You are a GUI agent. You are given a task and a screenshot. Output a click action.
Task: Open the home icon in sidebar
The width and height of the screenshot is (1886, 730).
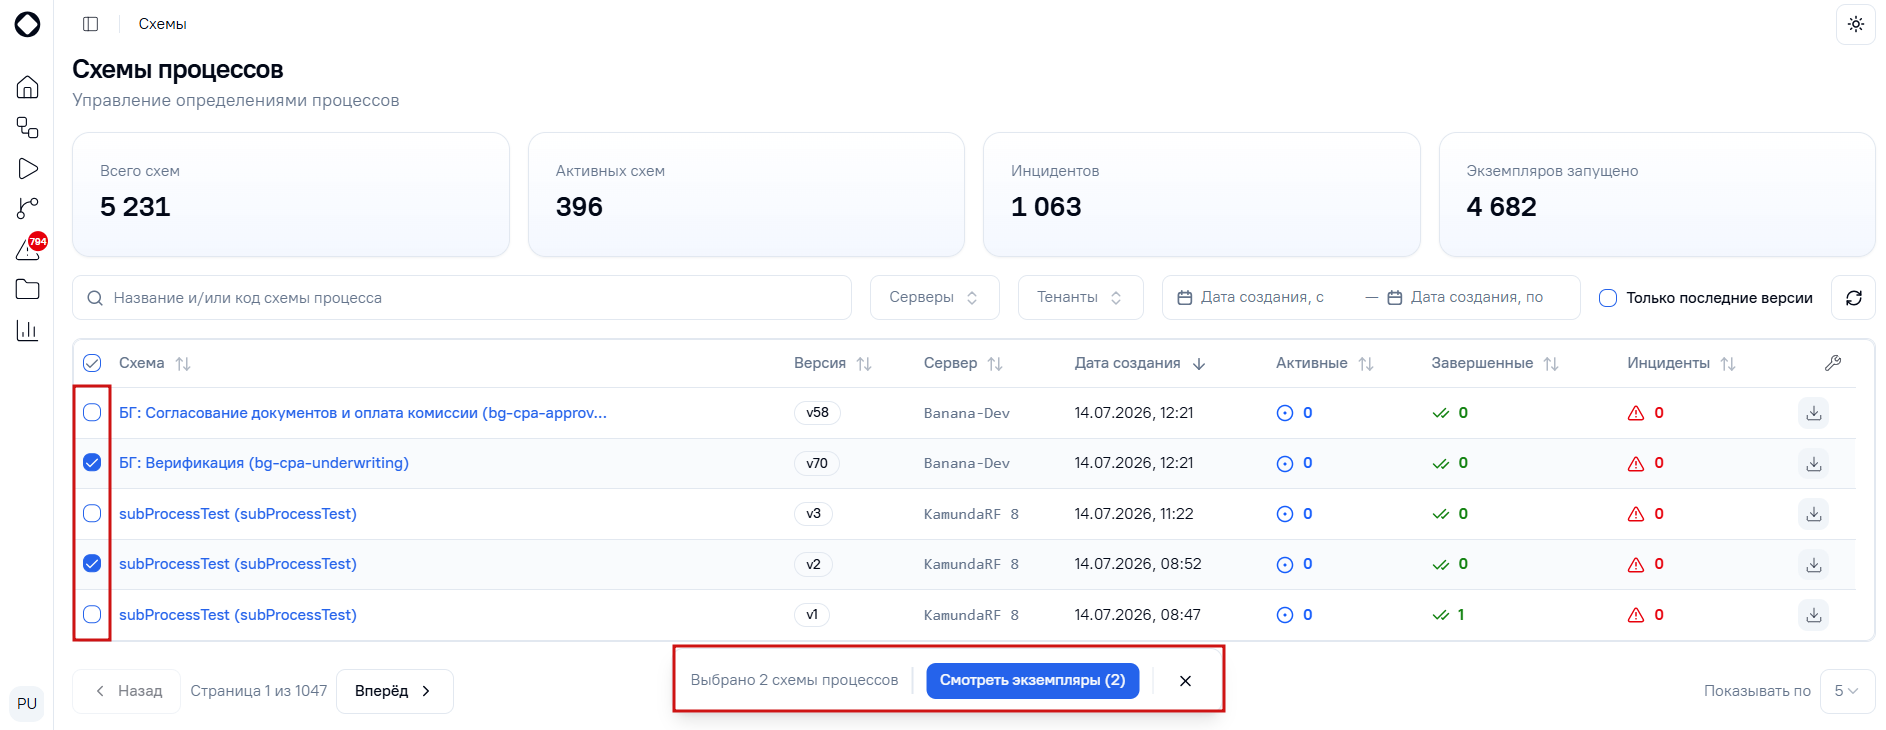tap(28, 87)
